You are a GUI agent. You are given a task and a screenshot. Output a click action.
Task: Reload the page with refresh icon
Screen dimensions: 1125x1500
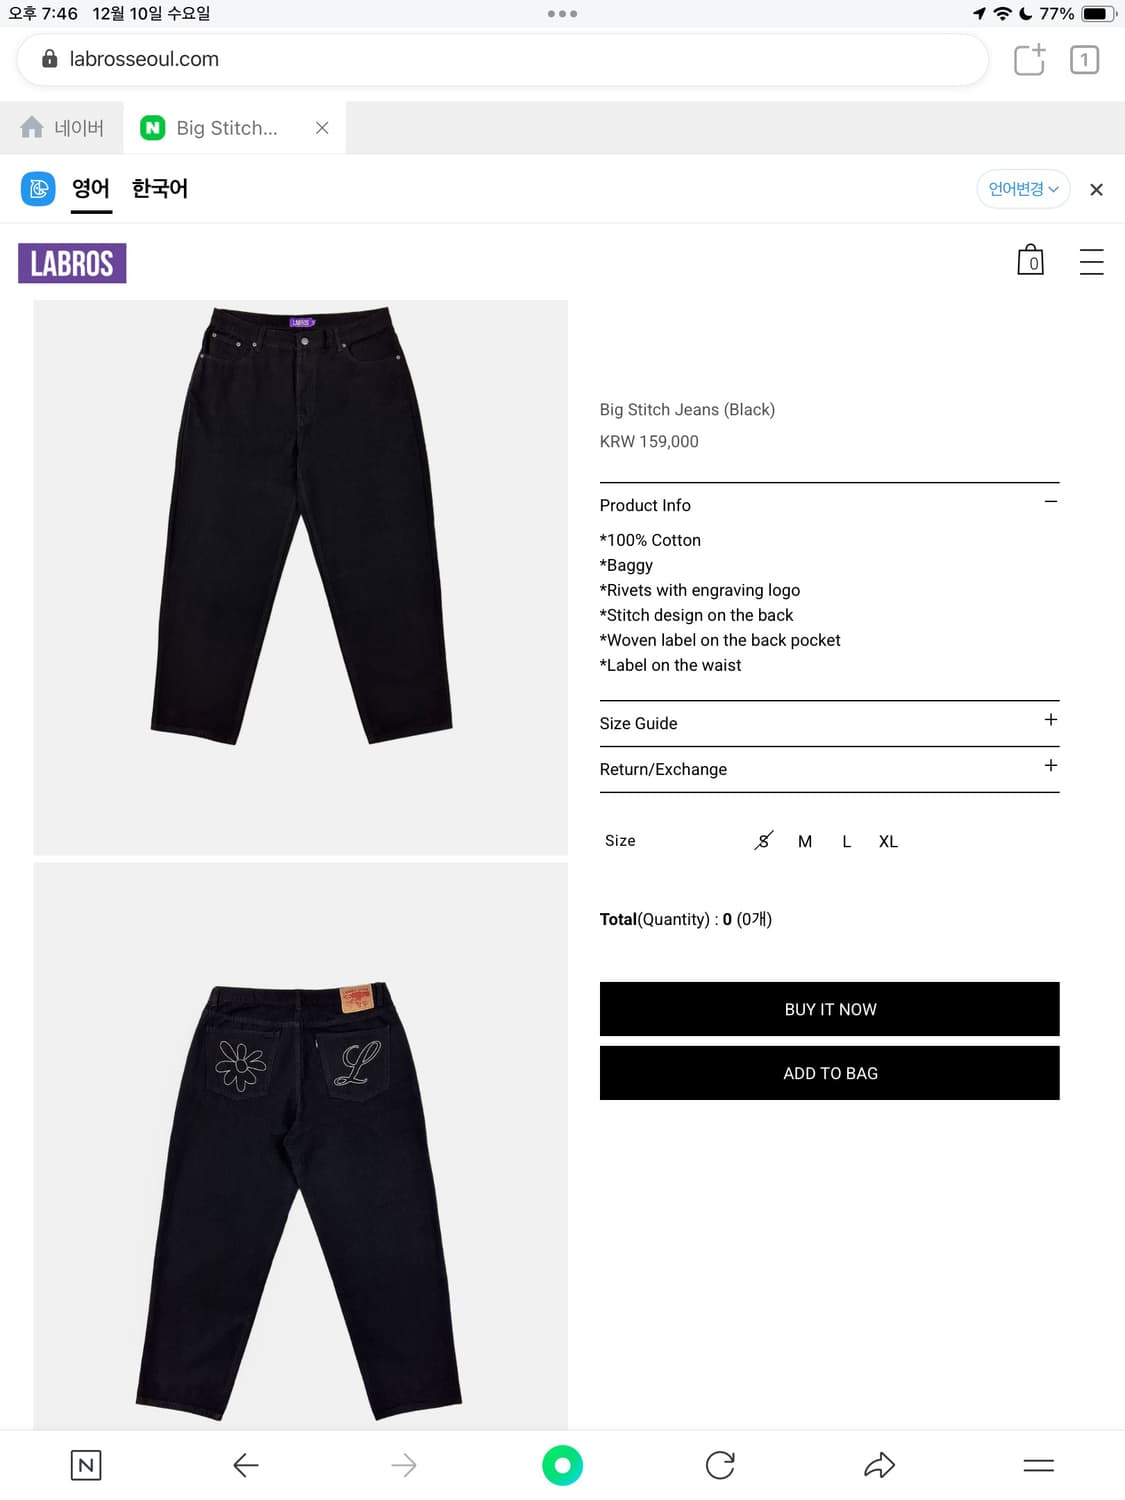[720, 1465]
